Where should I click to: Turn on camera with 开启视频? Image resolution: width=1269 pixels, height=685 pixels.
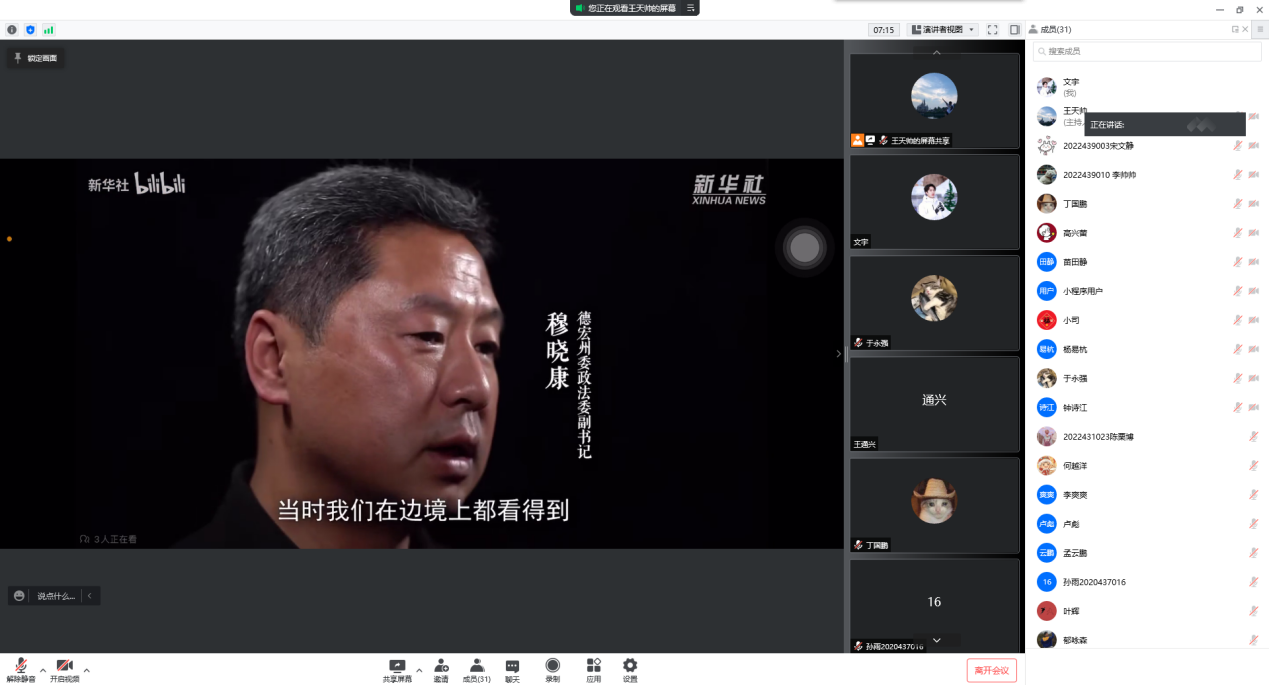64,669
